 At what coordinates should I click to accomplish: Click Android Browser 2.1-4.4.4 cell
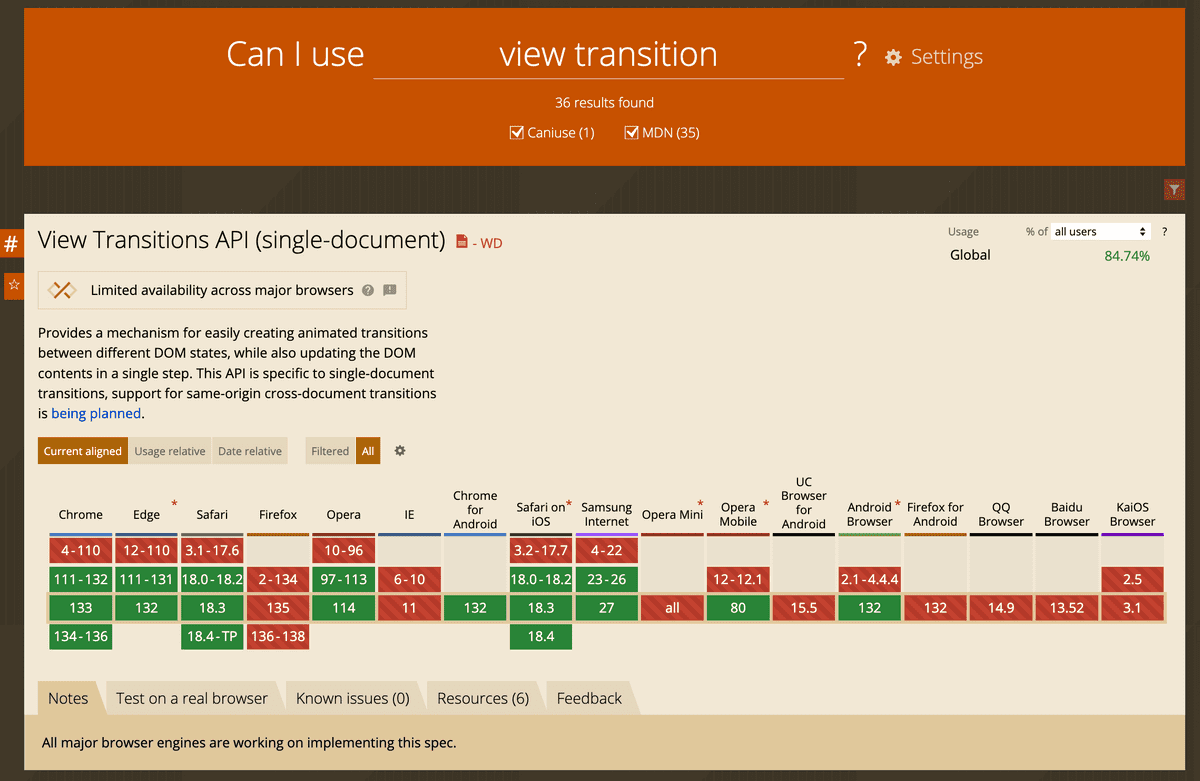point(870,579)
